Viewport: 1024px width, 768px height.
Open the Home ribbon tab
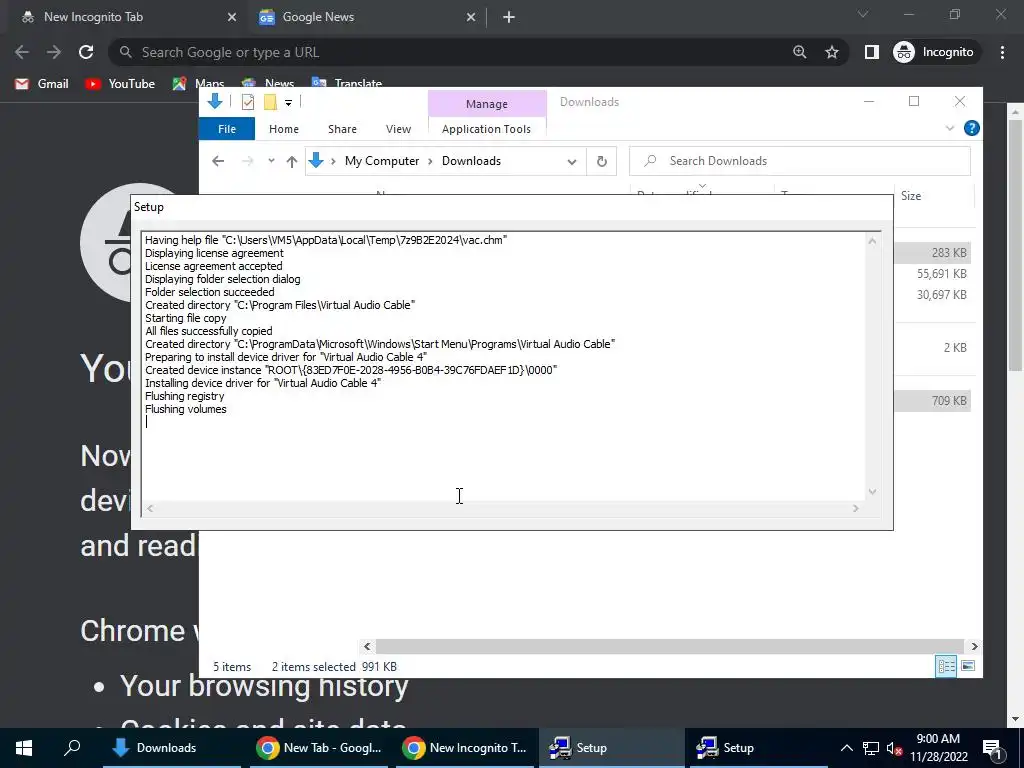click(x=283, y=129)
